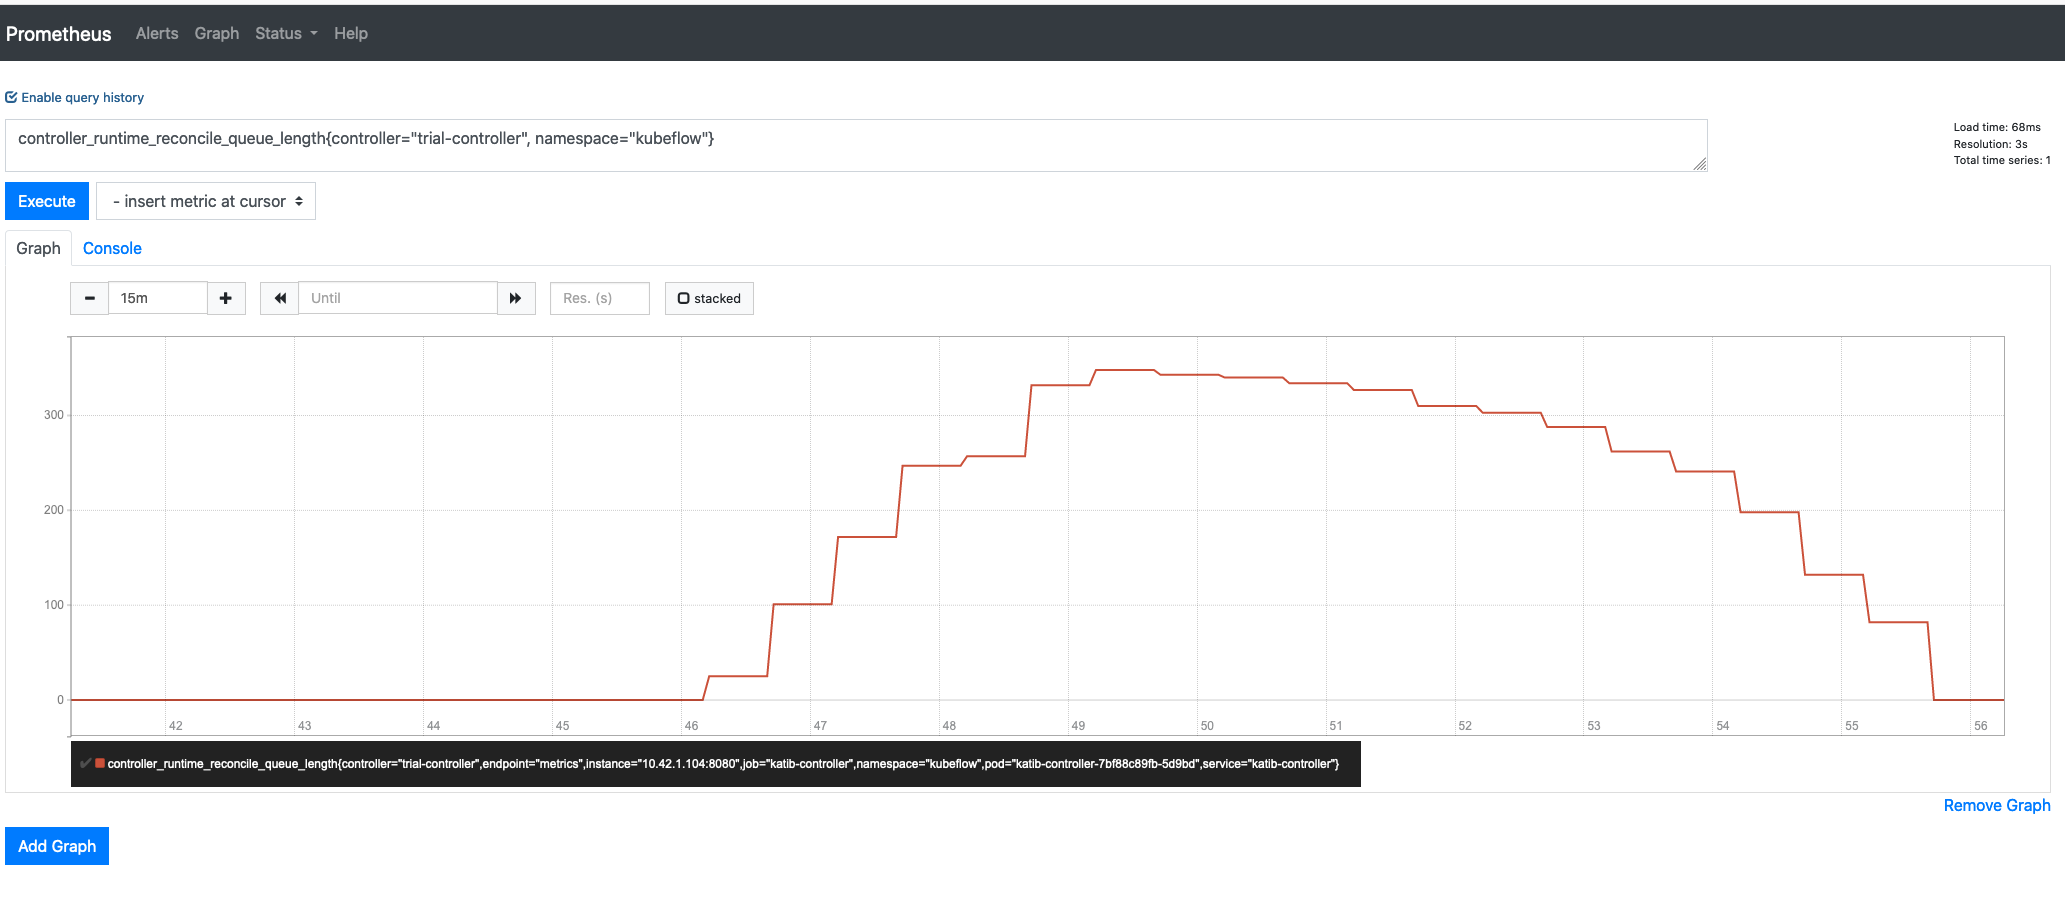Click the stacked graph square icon
This screenshot has width=2065, height=900.
pos(683,297)
